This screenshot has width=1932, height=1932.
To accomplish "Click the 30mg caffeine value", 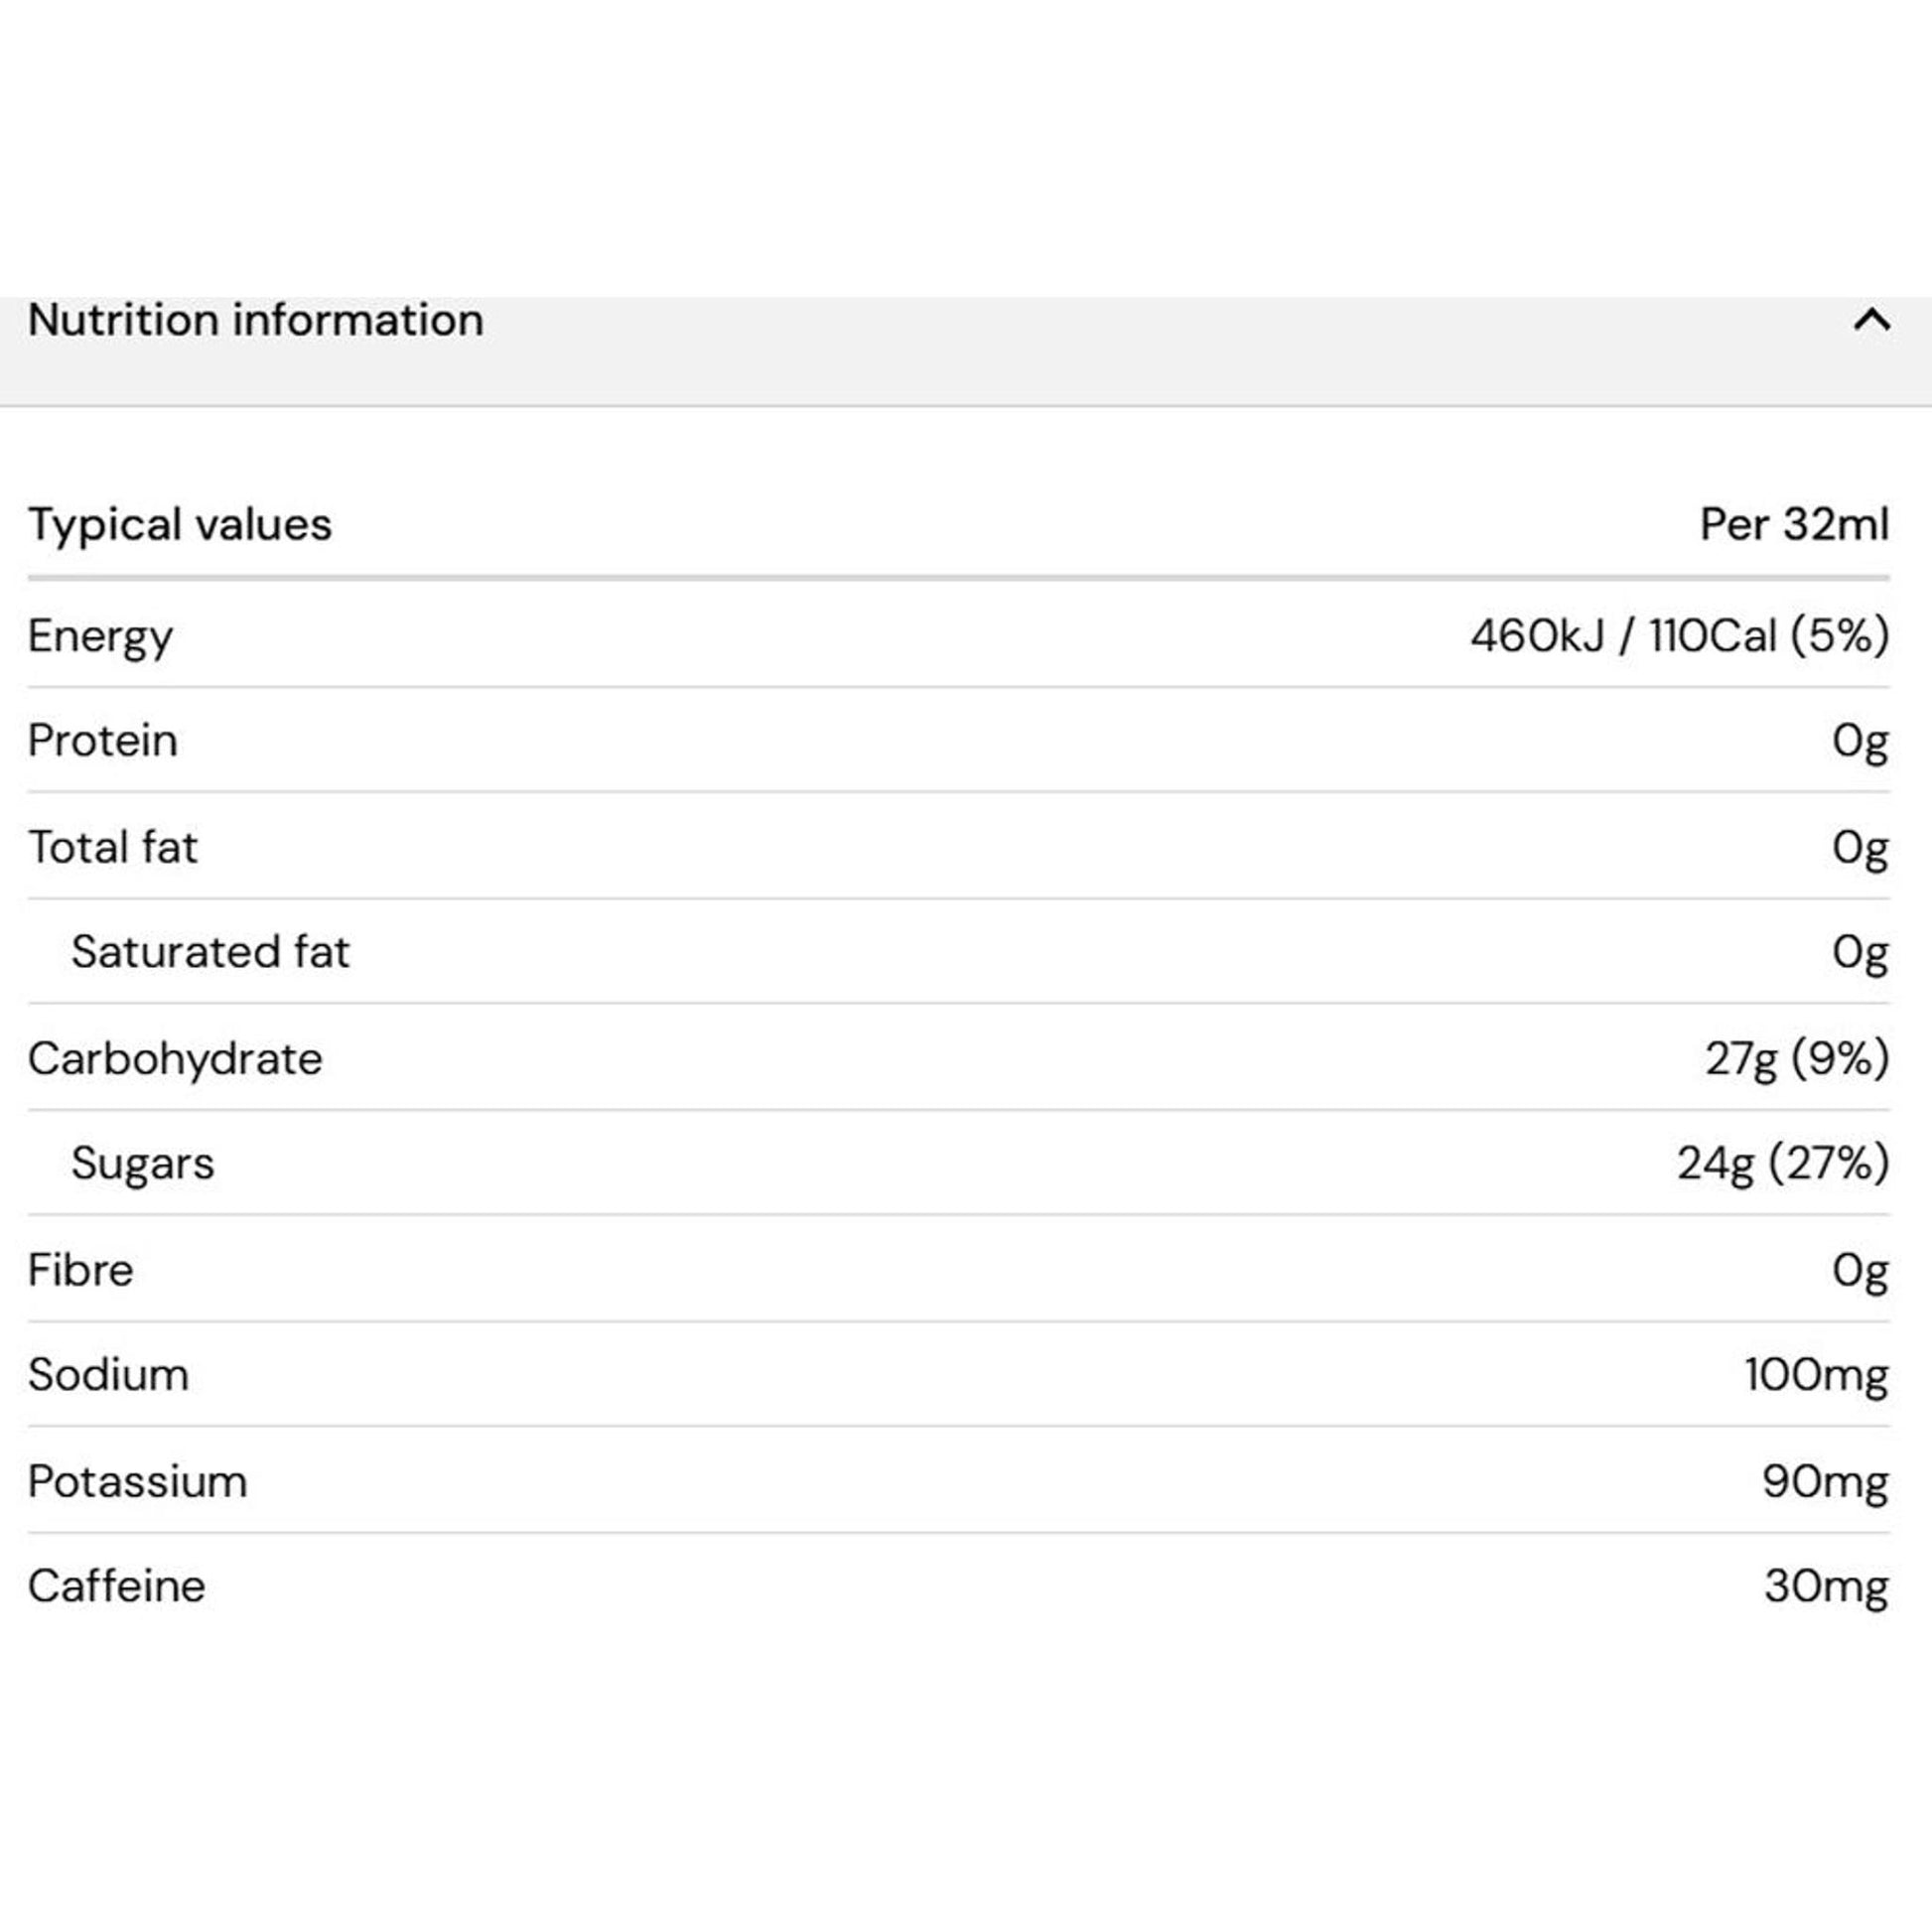I will pyautogui.click(x=1827, y=1587).
